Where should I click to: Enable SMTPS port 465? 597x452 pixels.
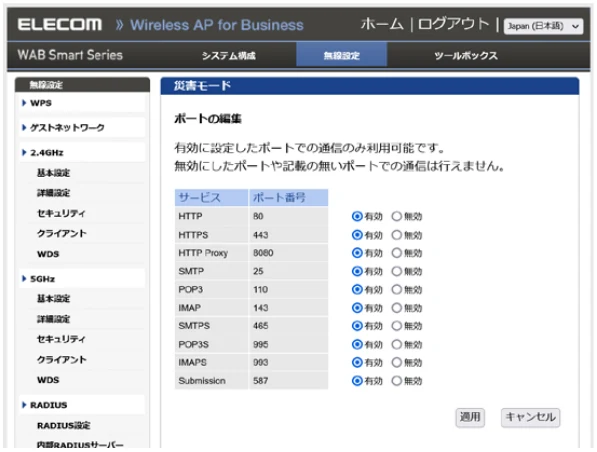[357, 326]
